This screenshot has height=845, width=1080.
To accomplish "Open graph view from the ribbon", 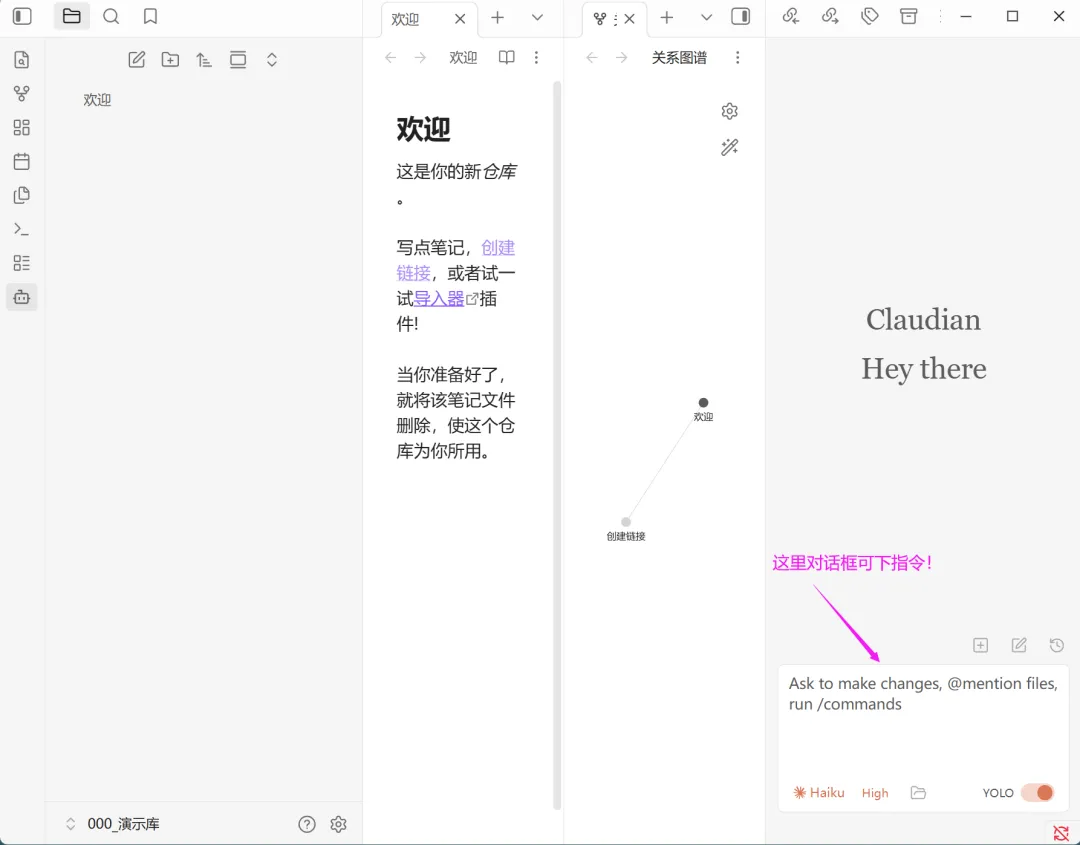I will (21, 94).
